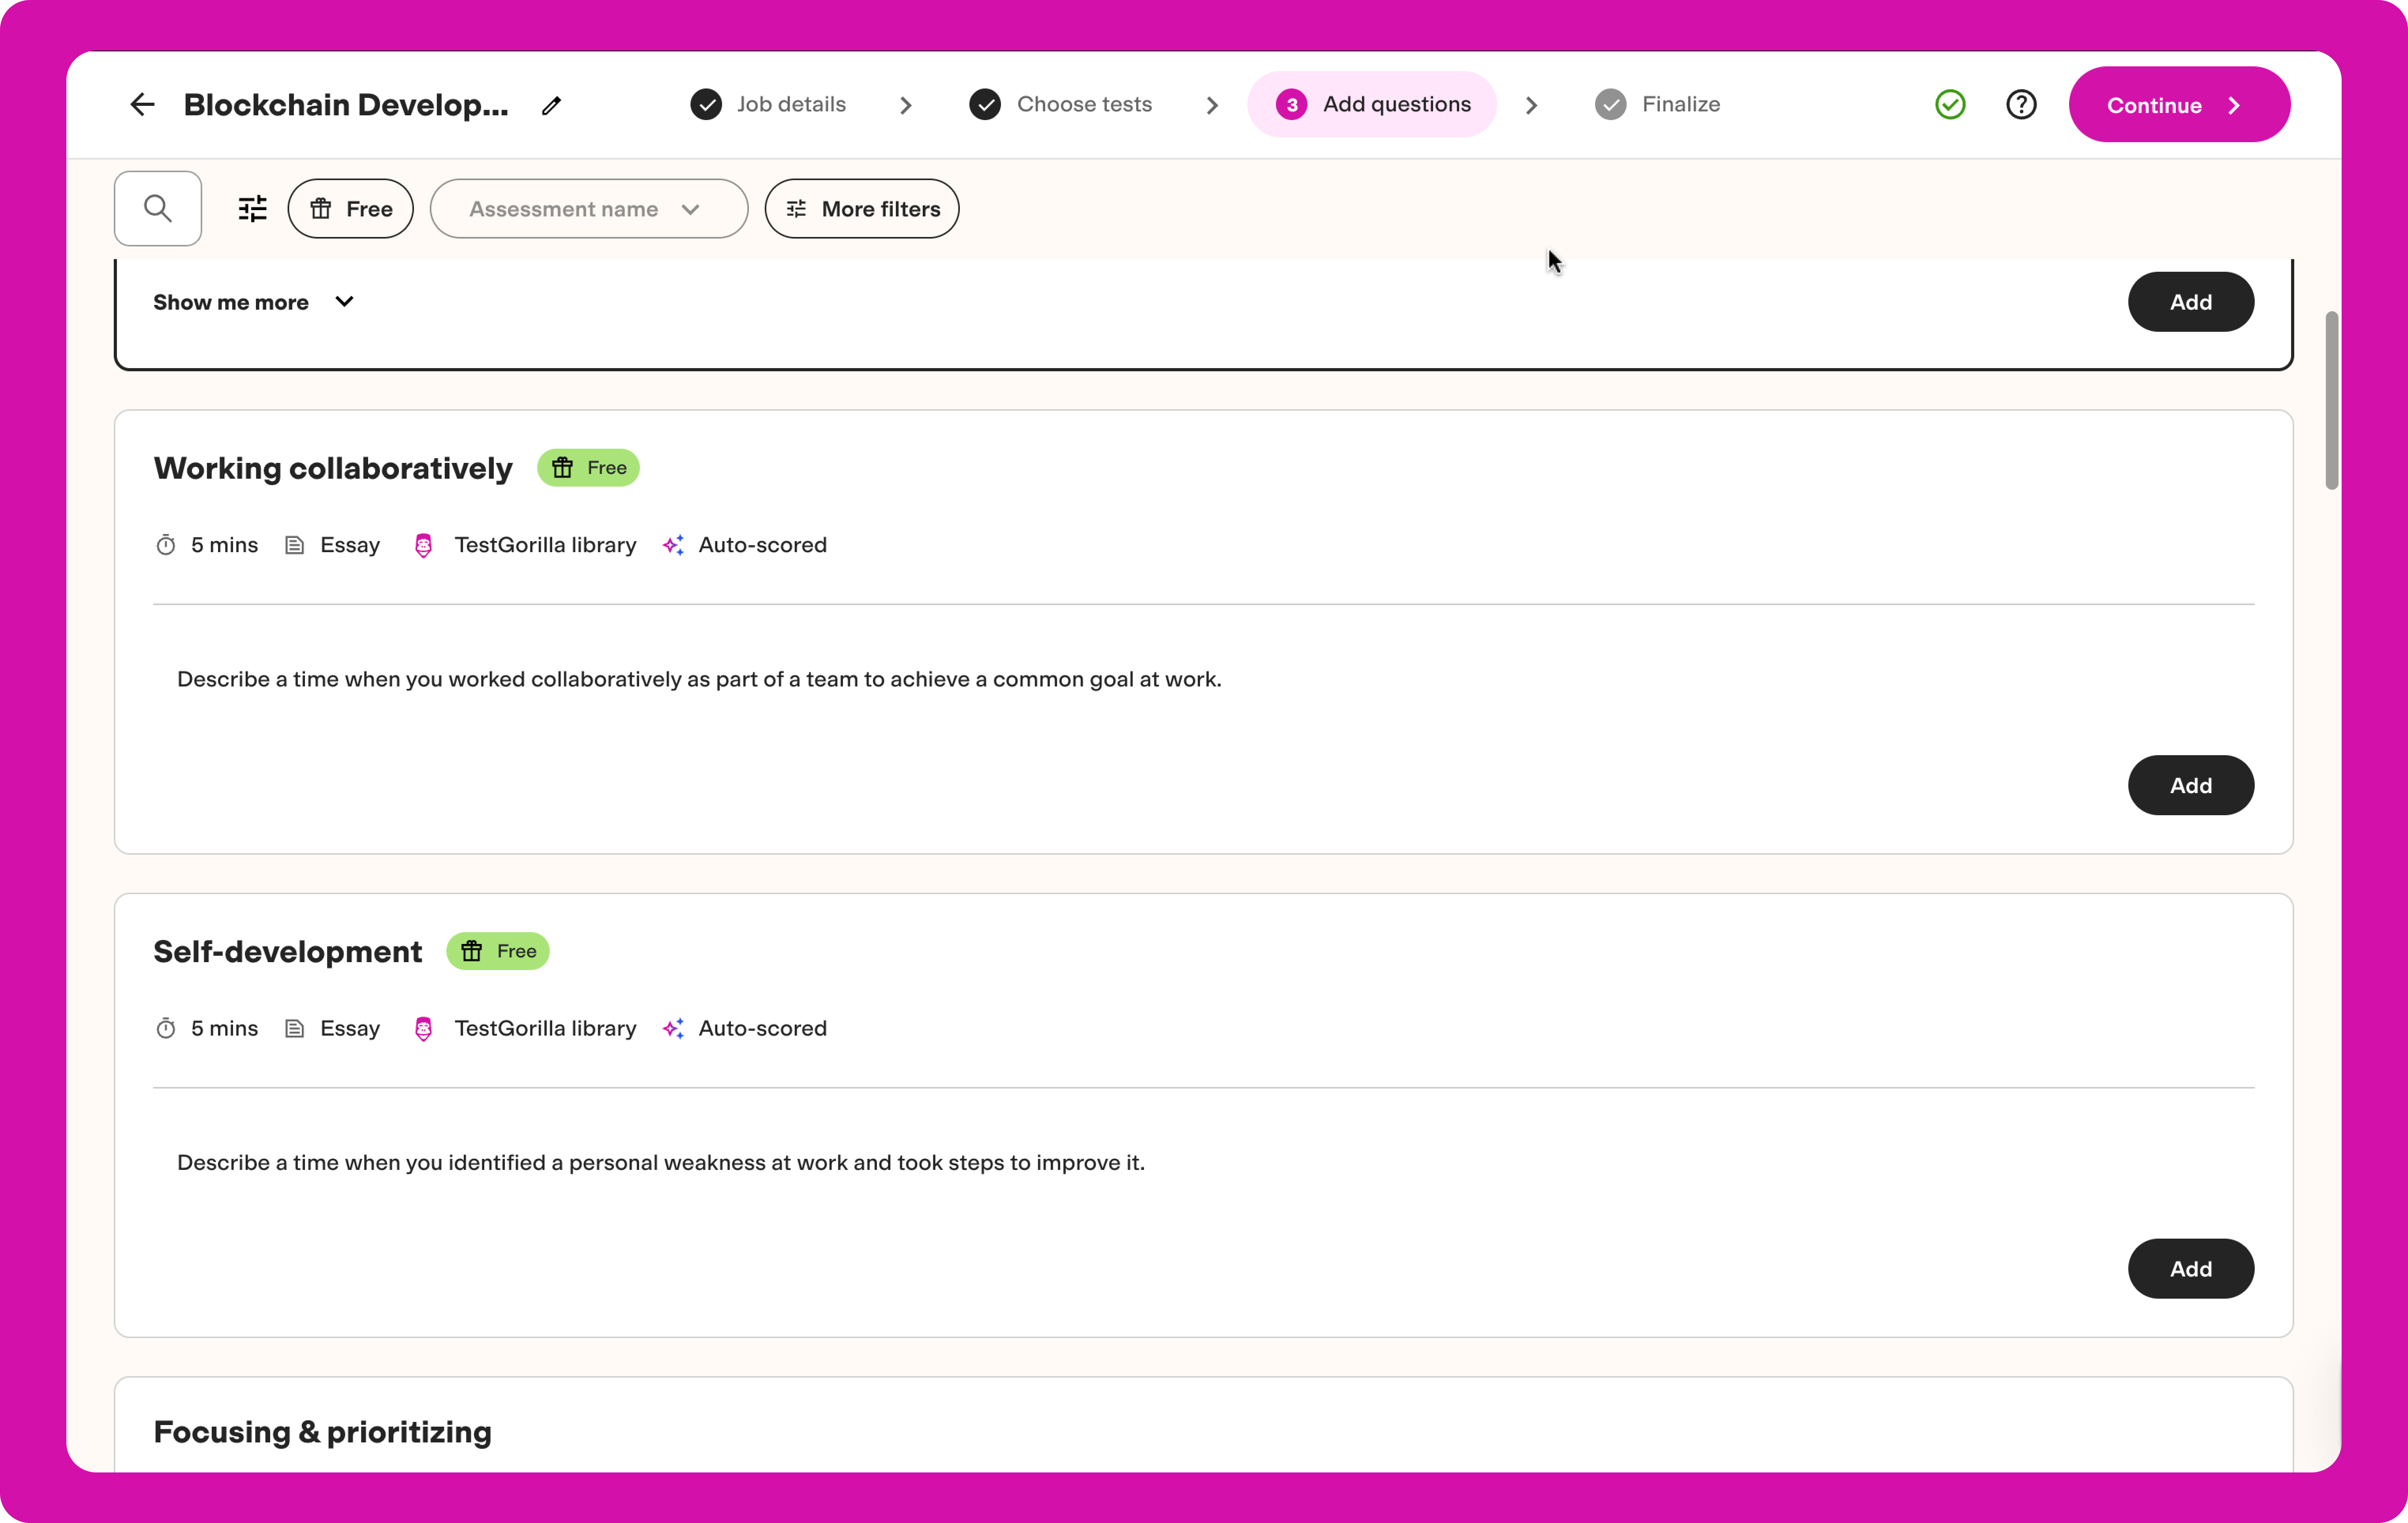Click the Finalize grey checkmark icon
Screen dimensions: 2408x1523
tap(1610, 104)
